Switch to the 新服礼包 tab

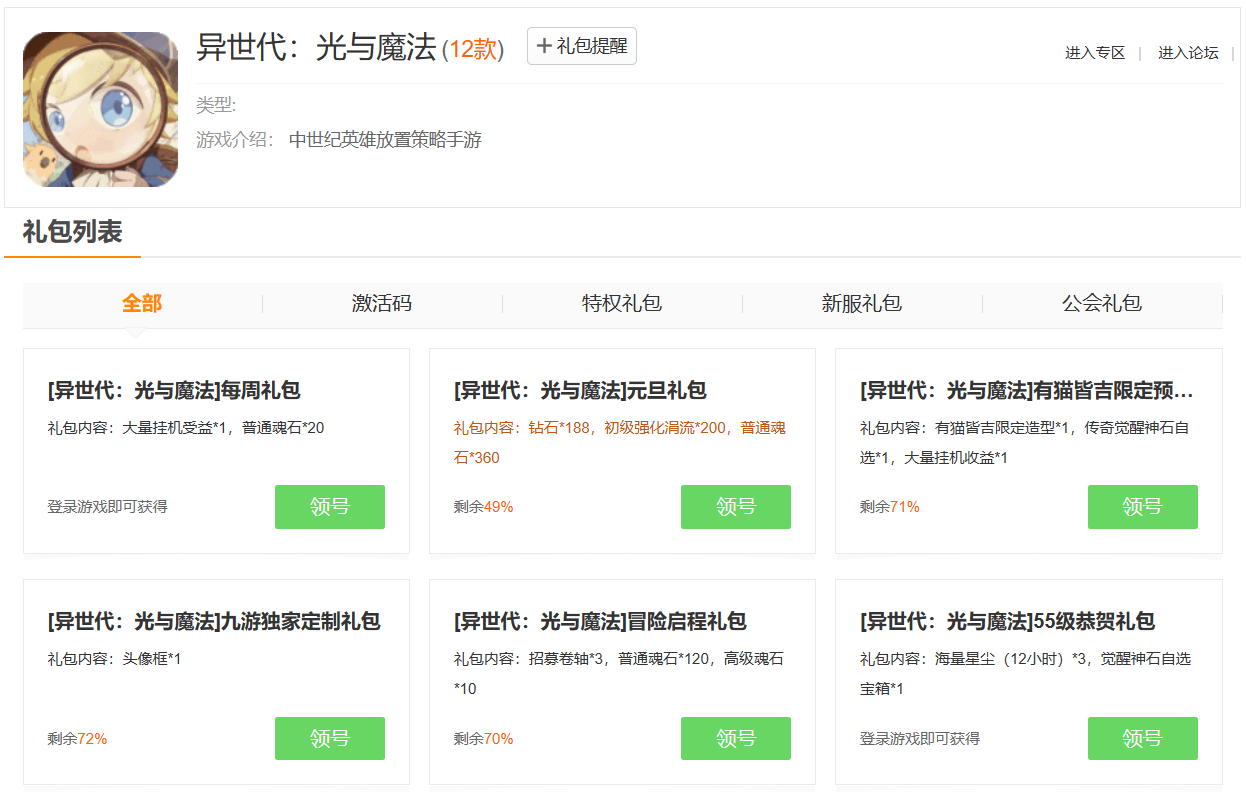click(862, 304)
